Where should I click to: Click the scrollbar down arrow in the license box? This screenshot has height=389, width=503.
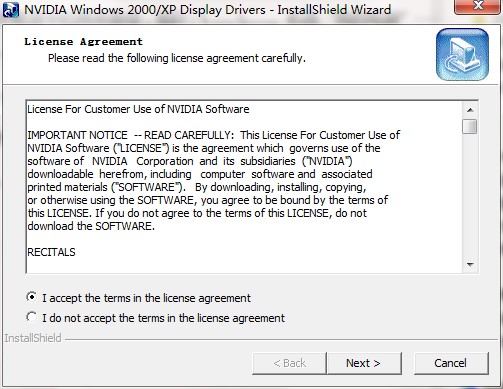tap(470, 265)
